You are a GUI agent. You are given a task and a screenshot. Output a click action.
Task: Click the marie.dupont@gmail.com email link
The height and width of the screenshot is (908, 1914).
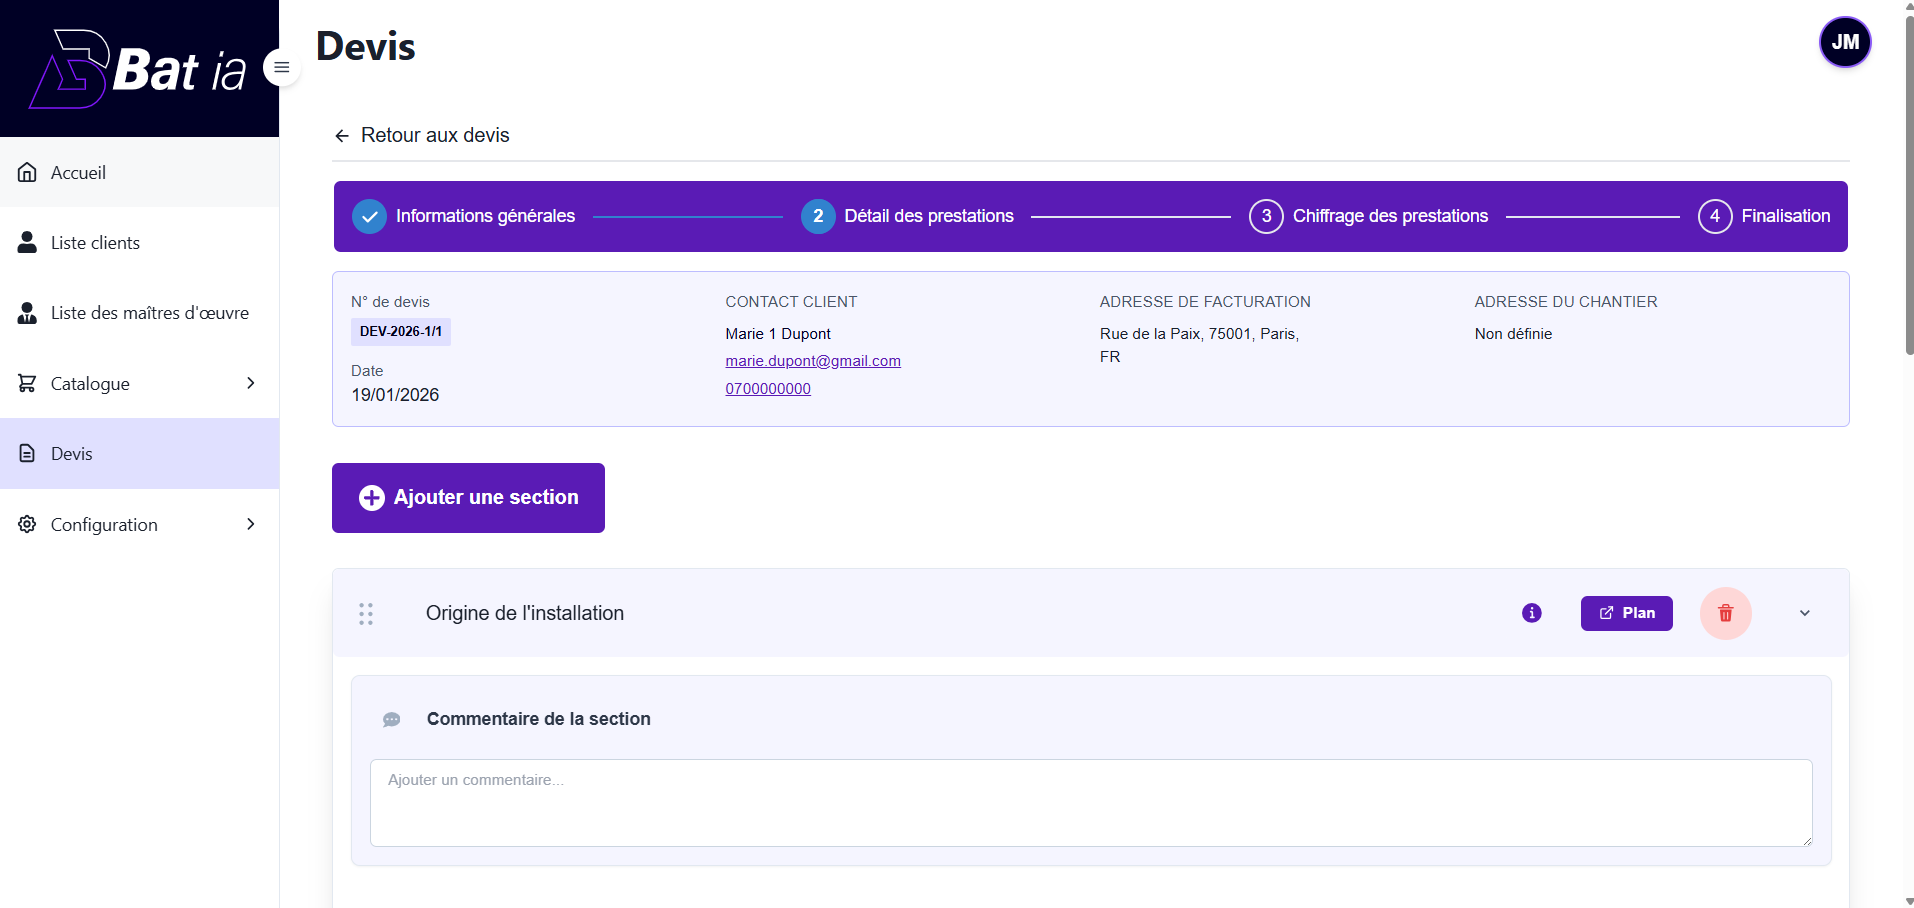pyautogui.click(x=812, y=361)
